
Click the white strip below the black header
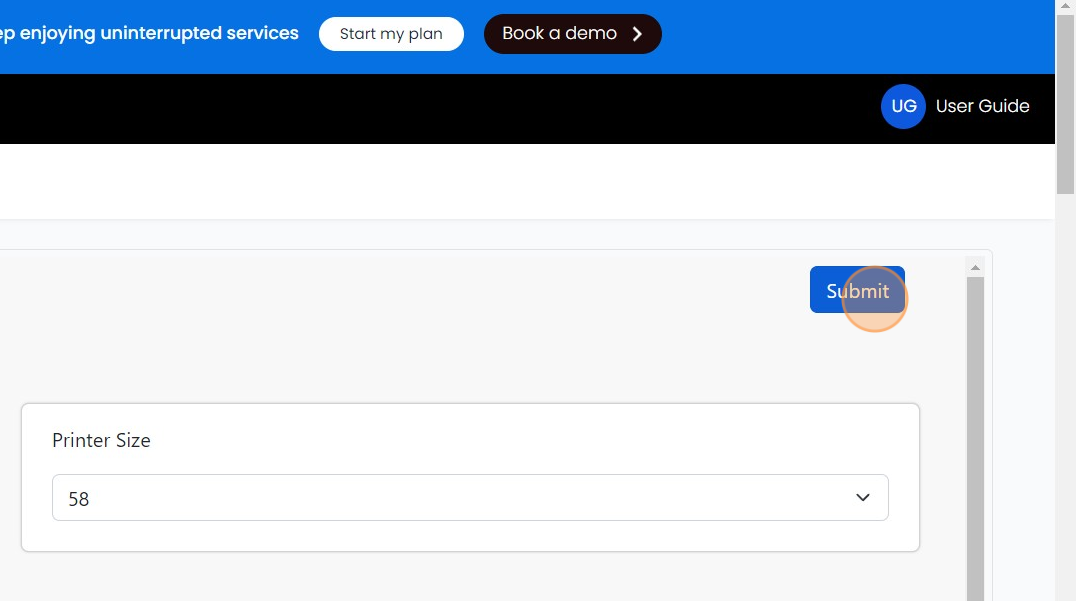tap(500, 182)
